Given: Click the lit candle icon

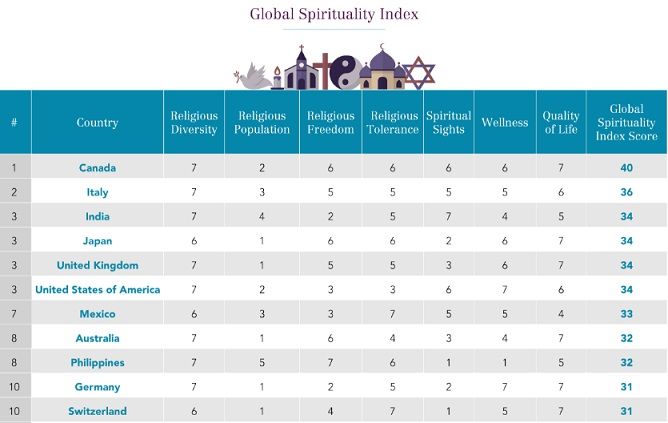Looking at the screenshot, I should [275, 80].
